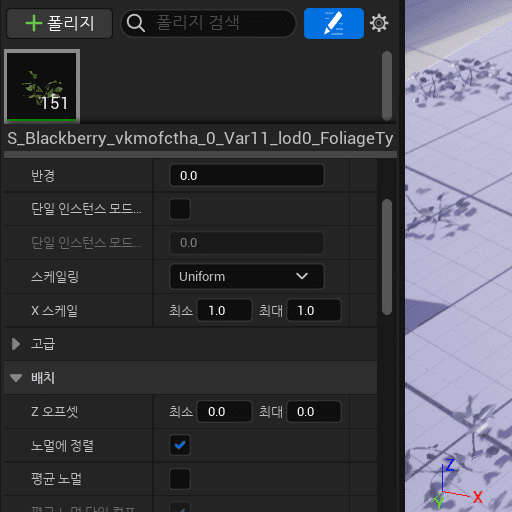Enable the 평균 노멀 checkbox
This screenshot has height=512, width=512.
180,479
